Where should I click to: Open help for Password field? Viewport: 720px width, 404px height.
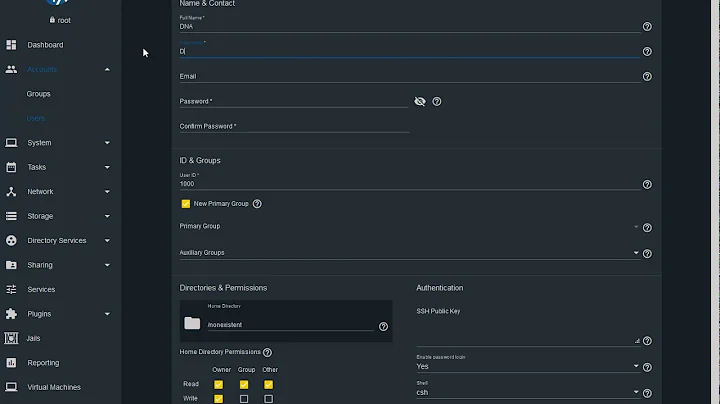tap(437, 101)
